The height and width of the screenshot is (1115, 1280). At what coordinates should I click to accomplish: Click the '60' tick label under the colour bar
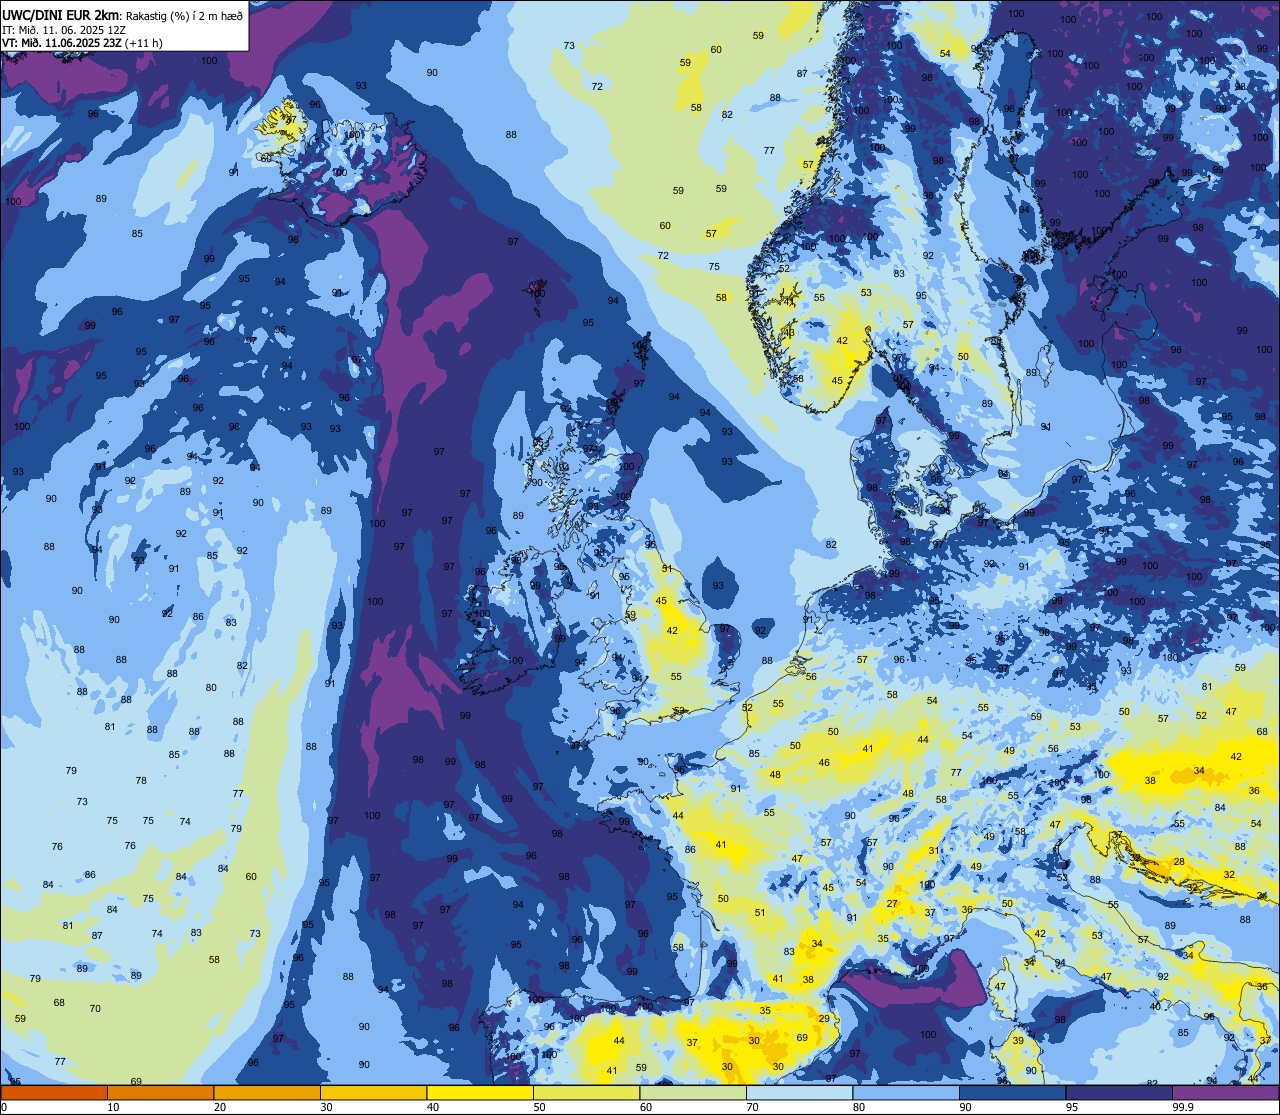(646, 1107)
